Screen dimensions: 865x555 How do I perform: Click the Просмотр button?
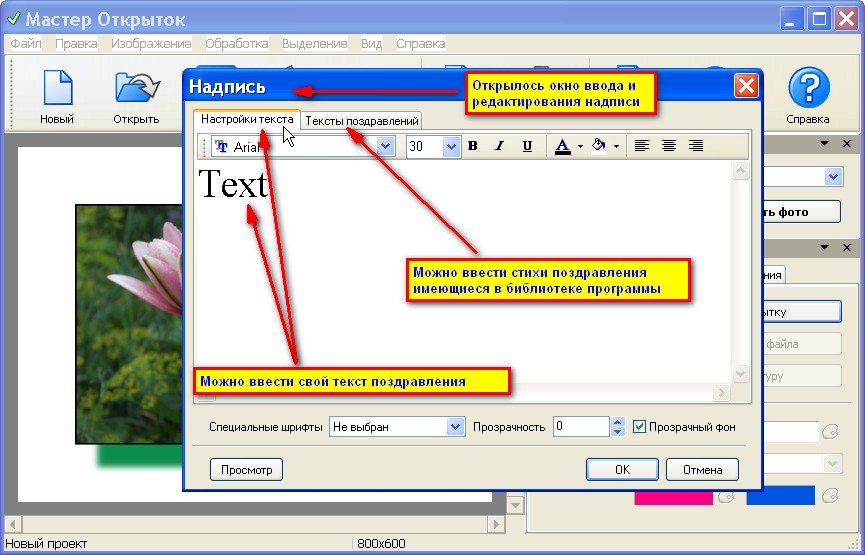(x=247, y=470)
